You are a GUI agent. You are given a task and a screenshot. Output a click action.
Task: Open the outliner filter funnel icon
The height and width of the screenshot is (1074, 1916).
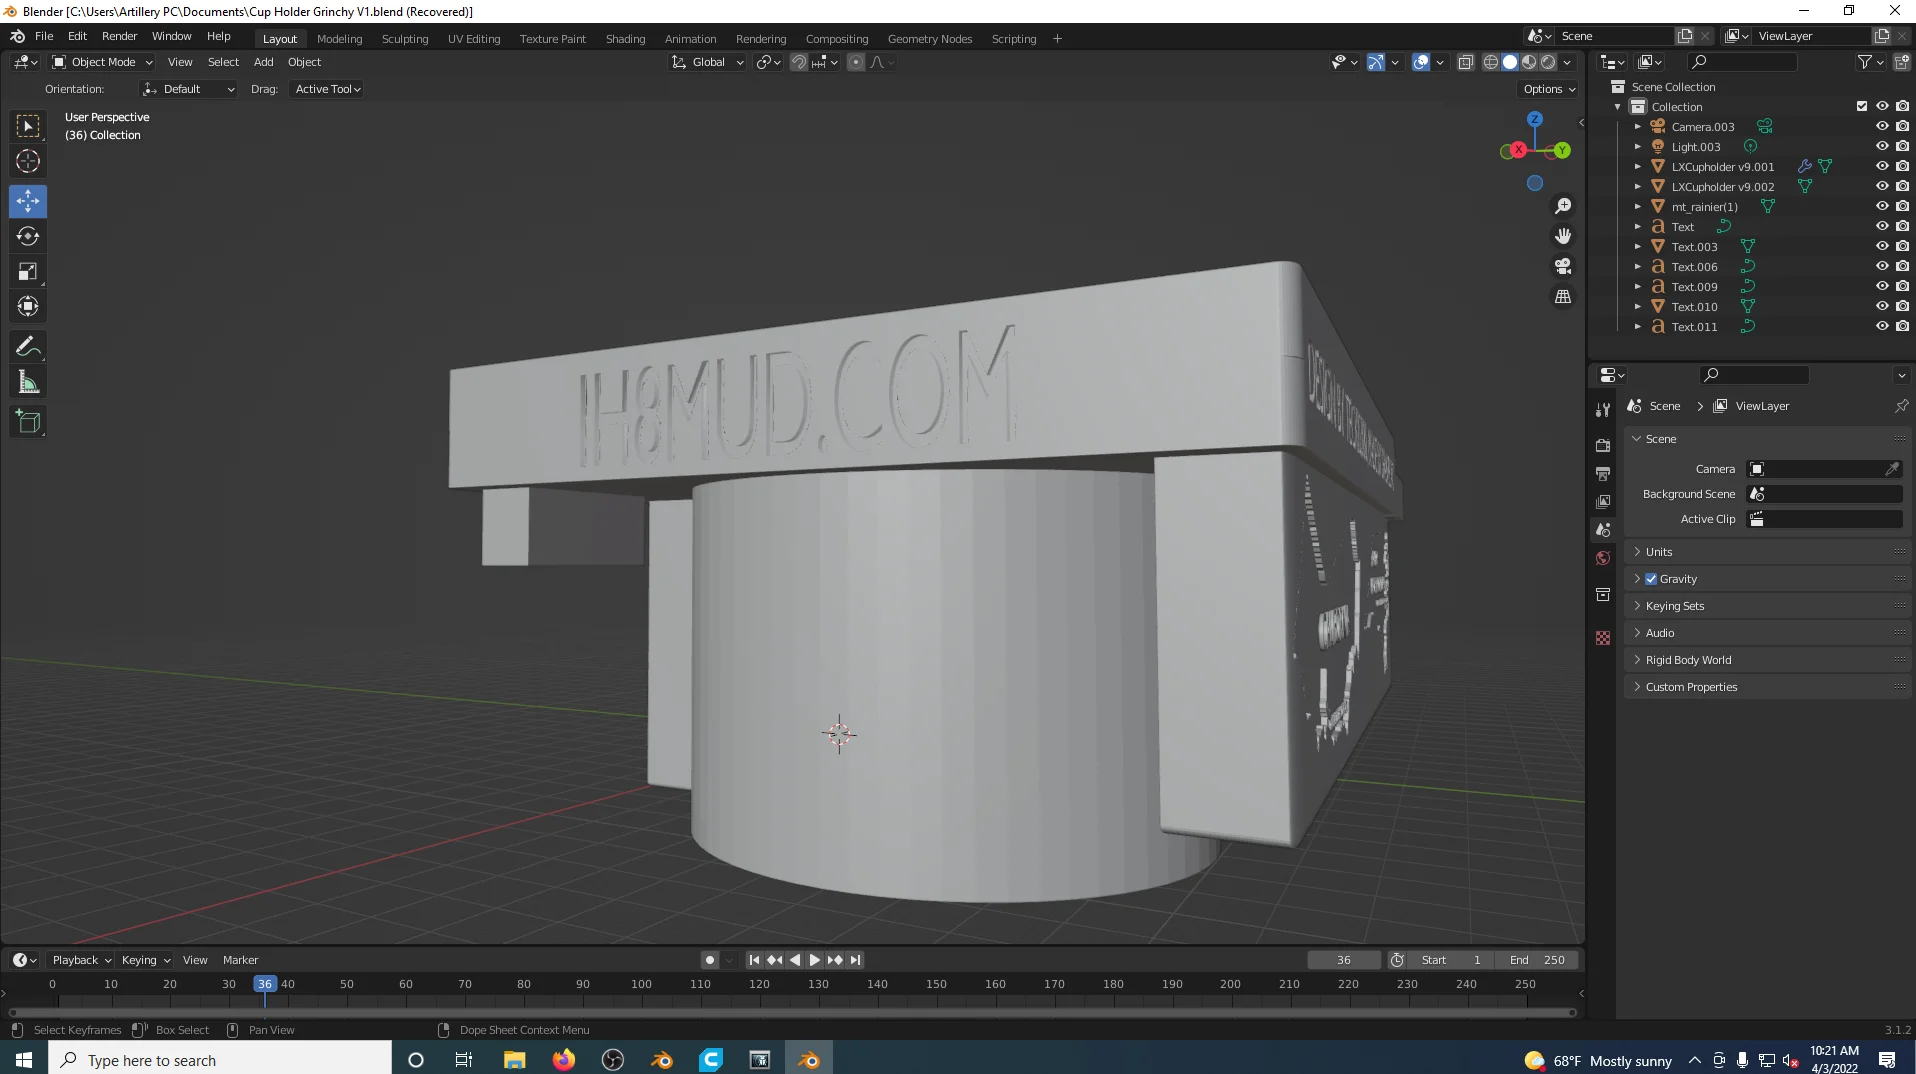[x=1865, y=62]
